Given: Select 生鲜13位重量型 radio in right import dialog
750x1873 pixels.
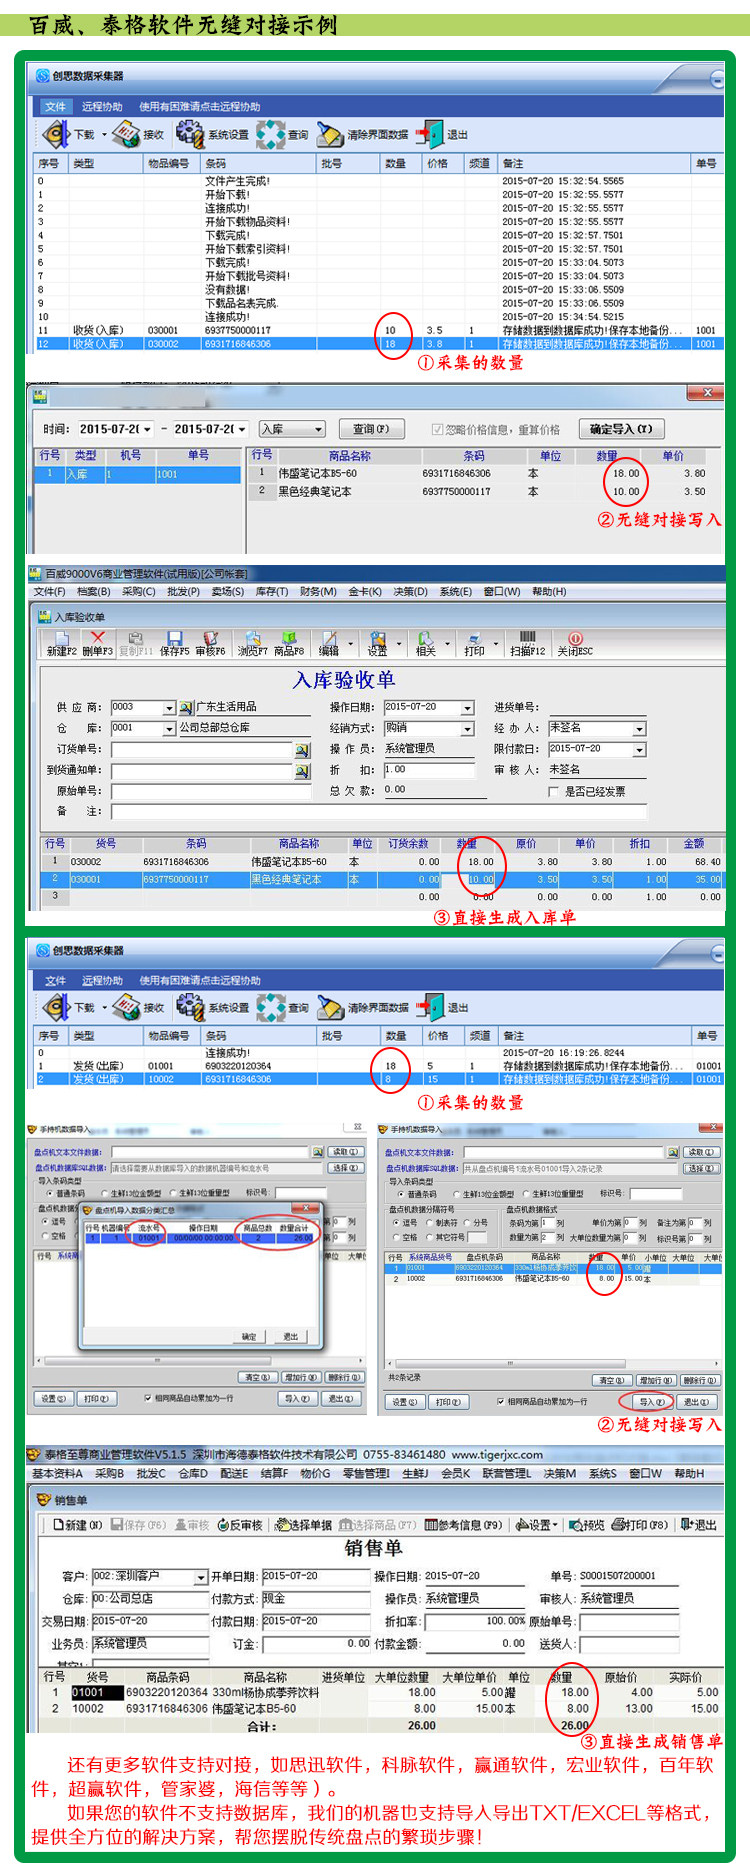Looking at the screenshot, I should tap(526, 1194).
